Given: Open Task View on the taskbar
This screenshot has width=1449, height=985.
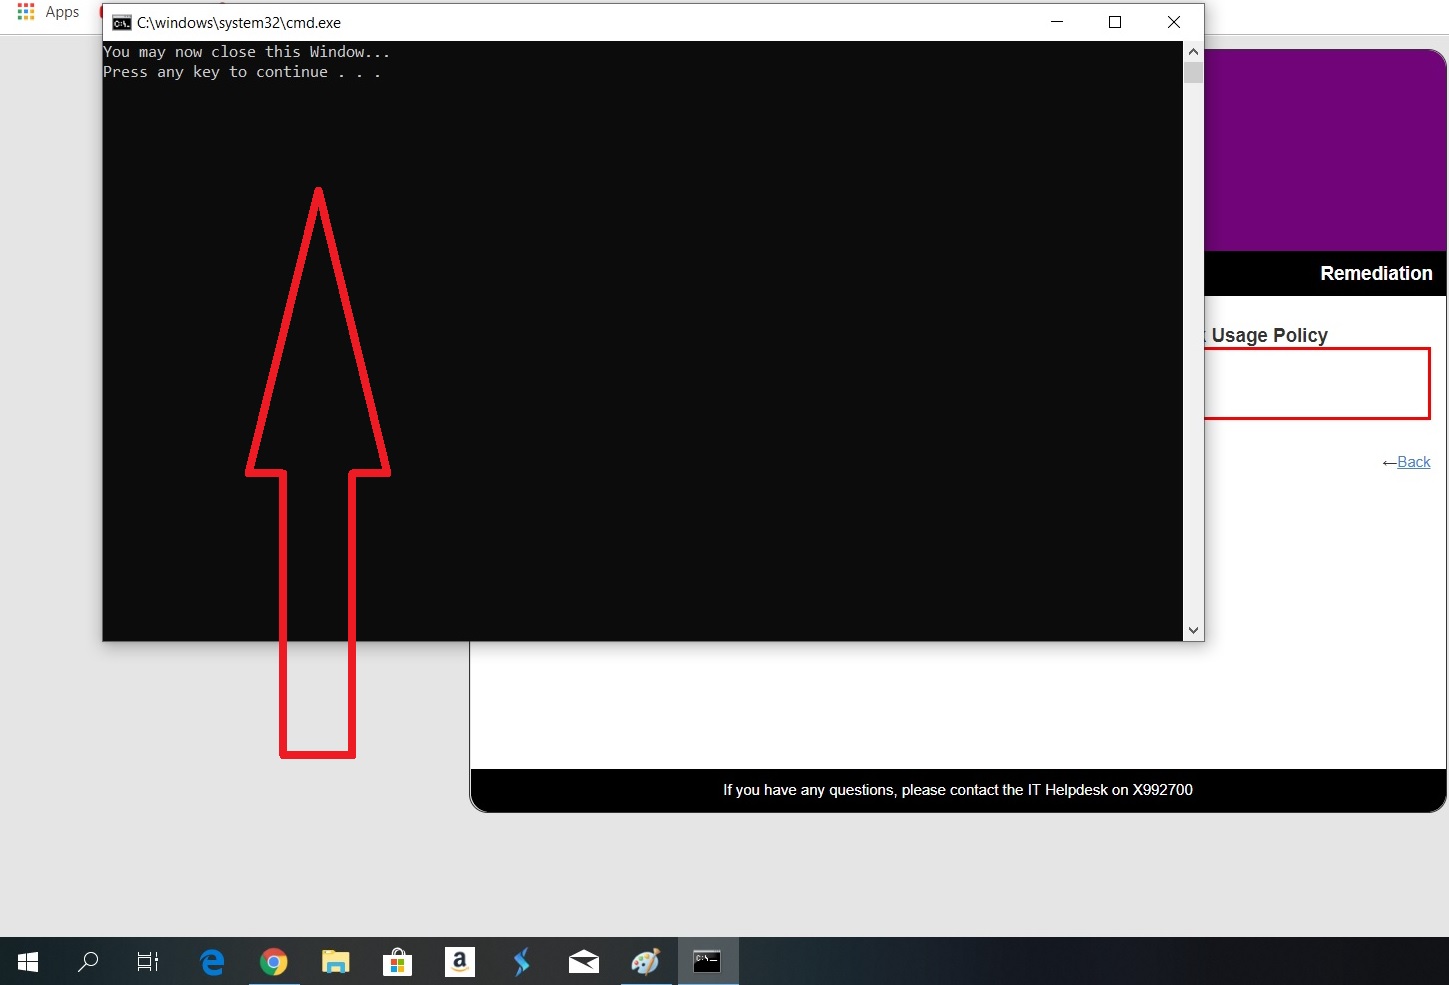Looking at the screenshot, I should pos(147,962).
